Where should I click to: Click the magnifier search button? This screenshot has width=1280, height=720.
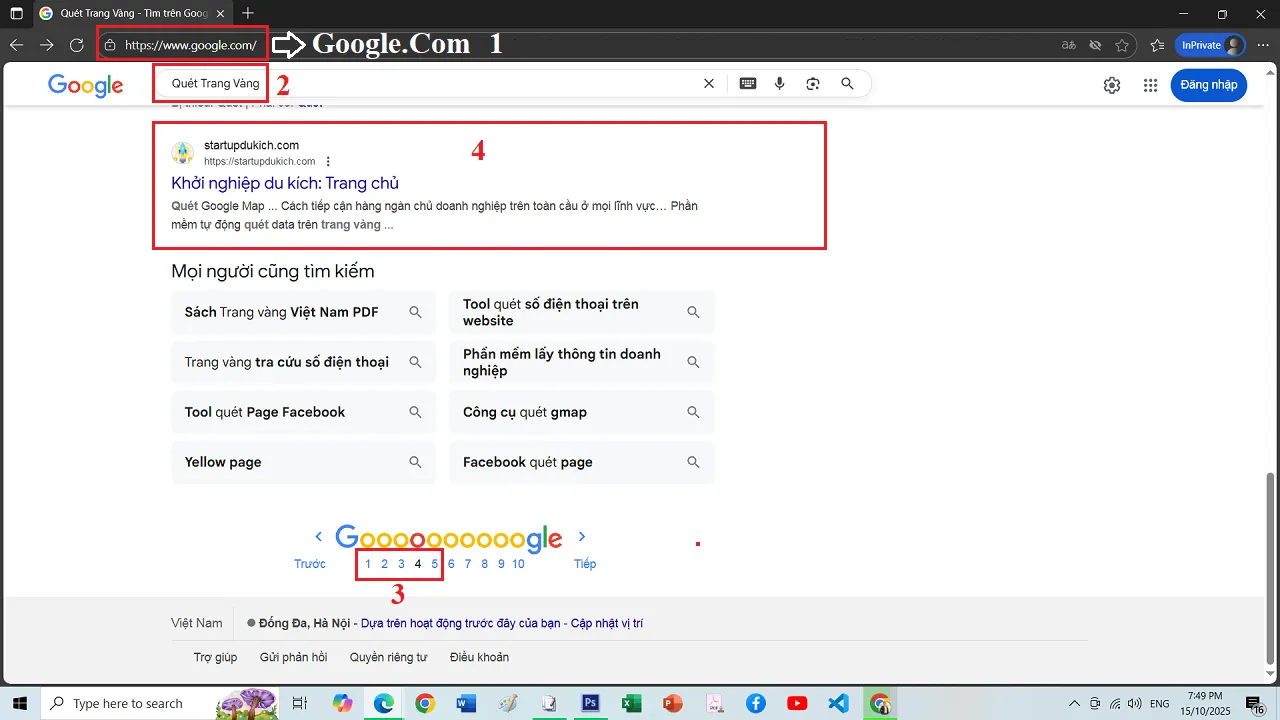pos(847,84)
